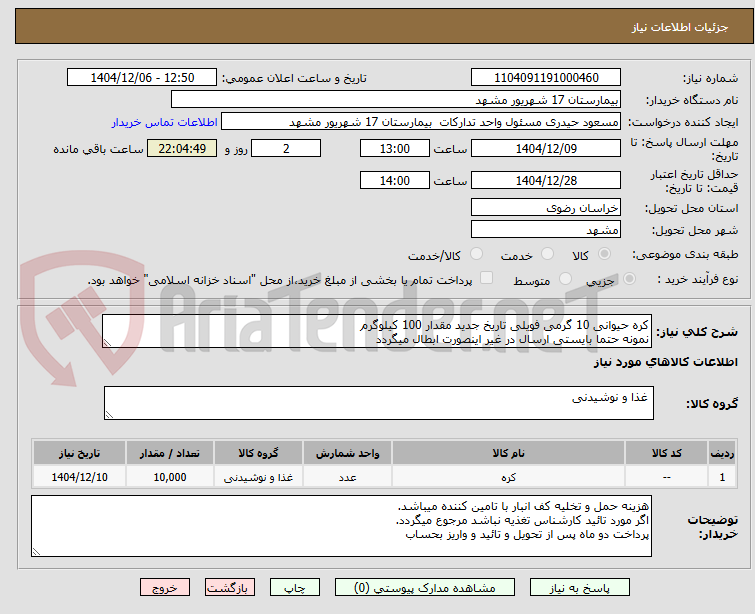Viewport: 755px width, 614px height.
Task: Click the اطلاعات کالاهای مورد نیاز section heading
Action: (665, 362)
